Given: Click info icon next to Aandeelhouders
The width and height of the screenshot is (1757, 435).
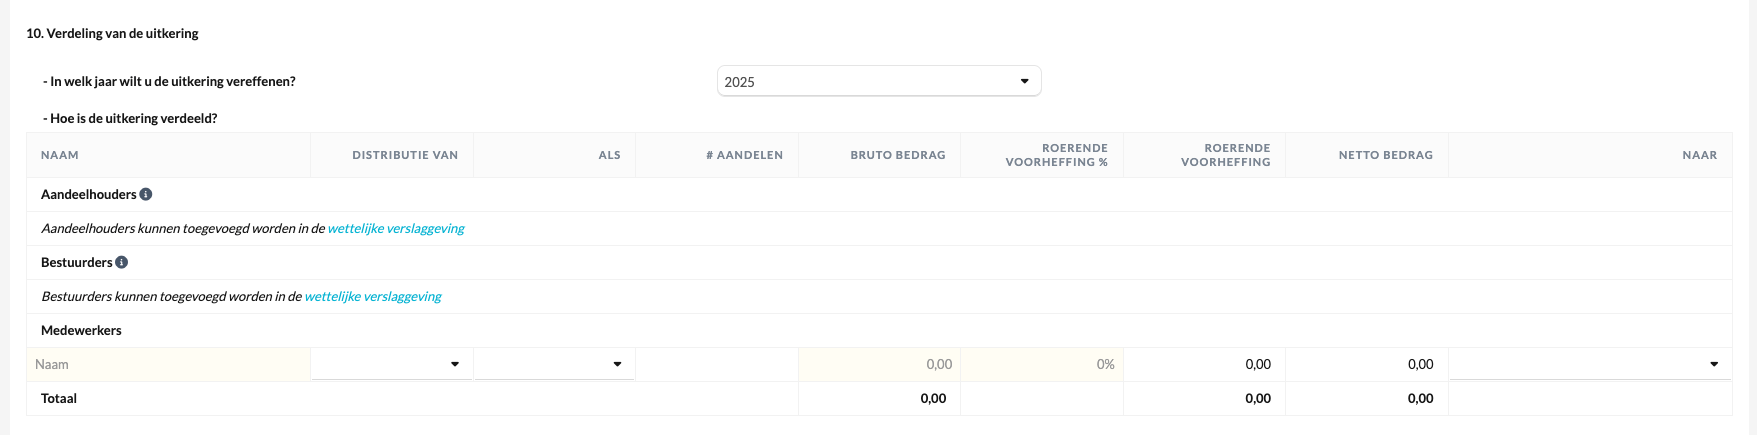Looking at the screenshot, I should [x=146, y=194].
